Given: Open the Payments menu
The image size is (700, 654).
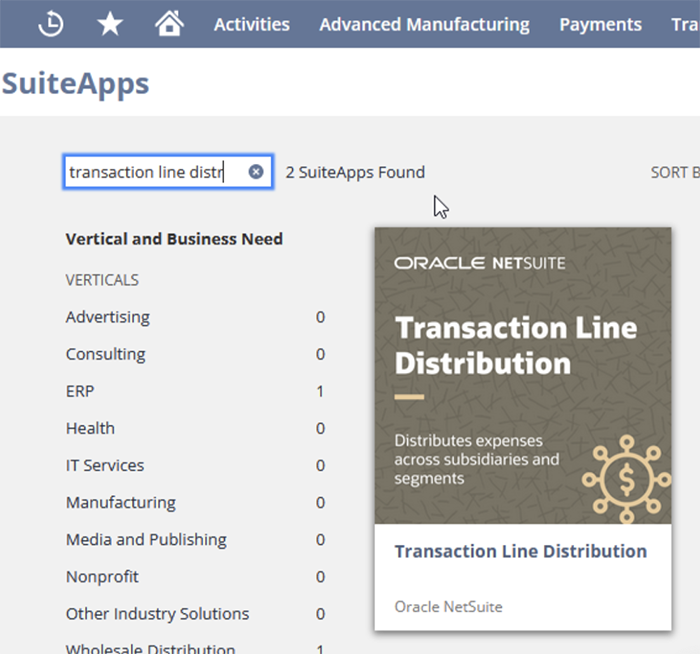Looking at the screenshot, I should point(600,24).
